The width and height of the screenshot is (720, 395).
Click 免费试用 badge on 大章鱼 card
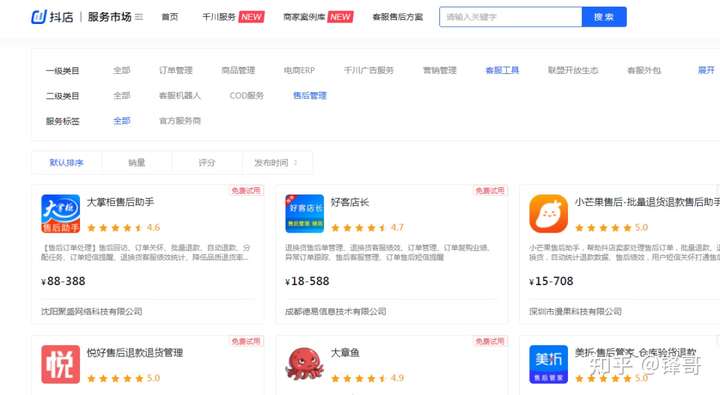[489, 341]
